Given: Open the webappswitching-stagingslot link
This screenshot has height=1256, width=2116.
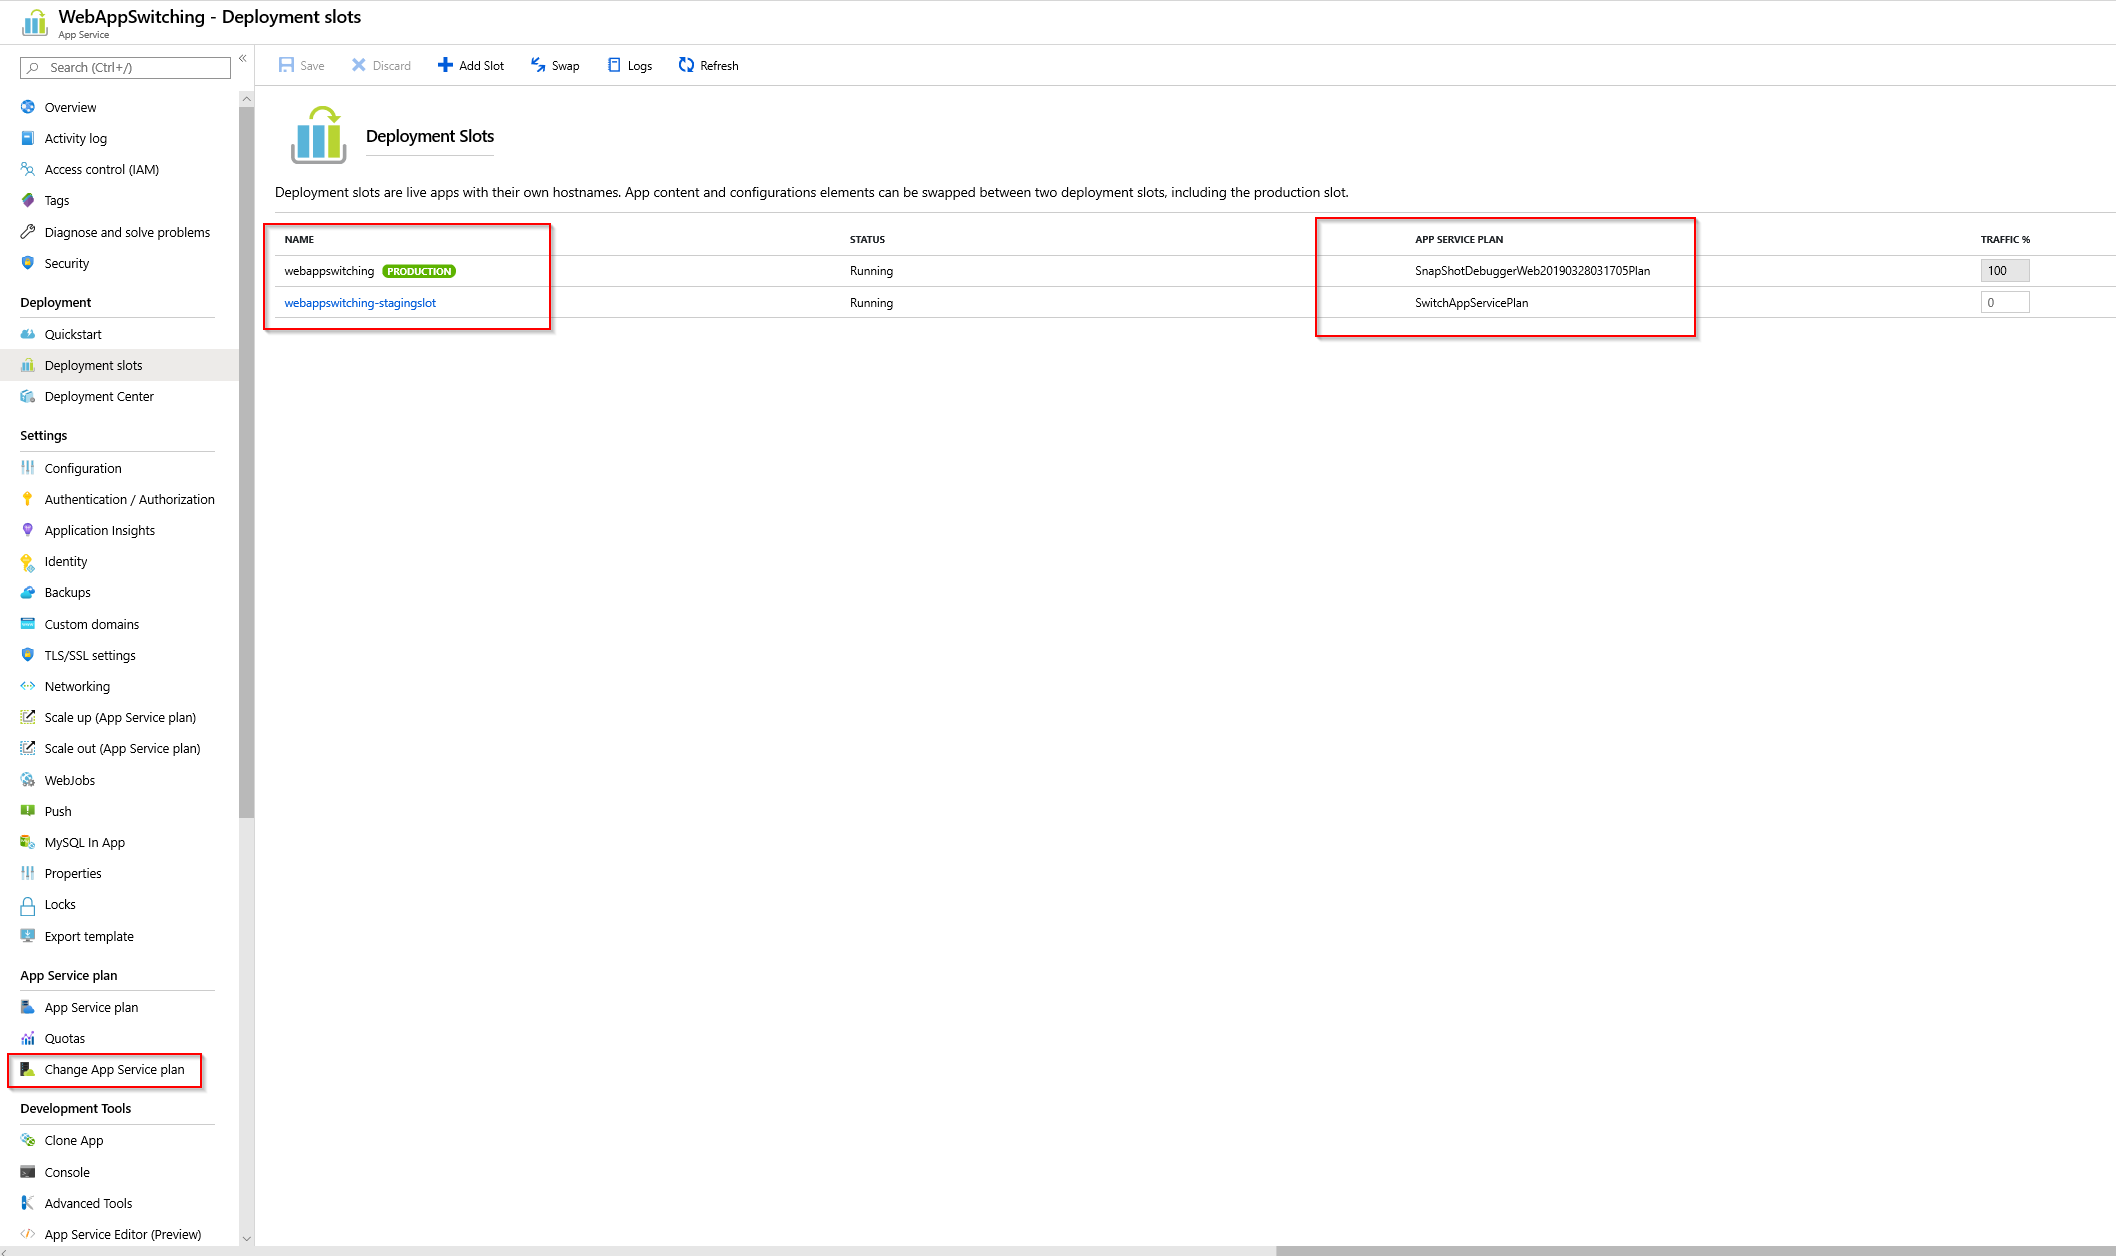Looking at the screenshot, I should click(360, 302).
